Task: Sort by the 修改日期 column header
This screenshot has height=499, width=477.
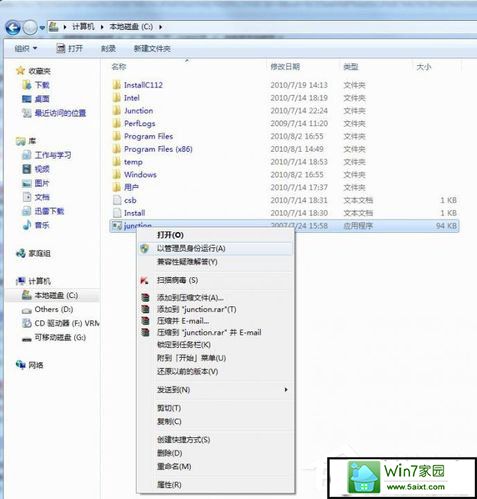Action: (285, 67)
